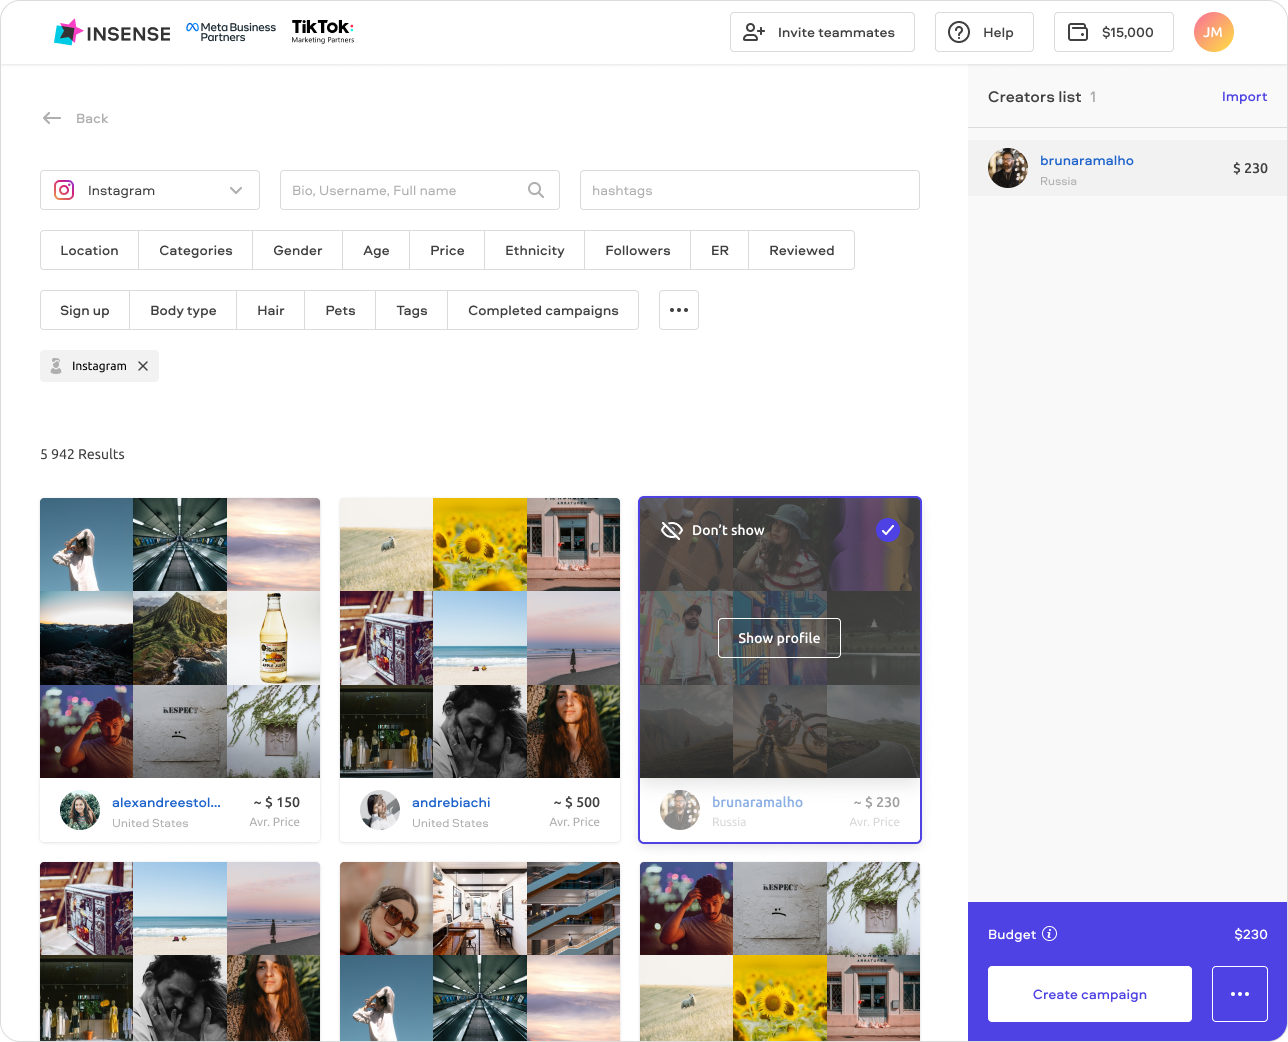Click the Creators list heading

point(1034,97)
